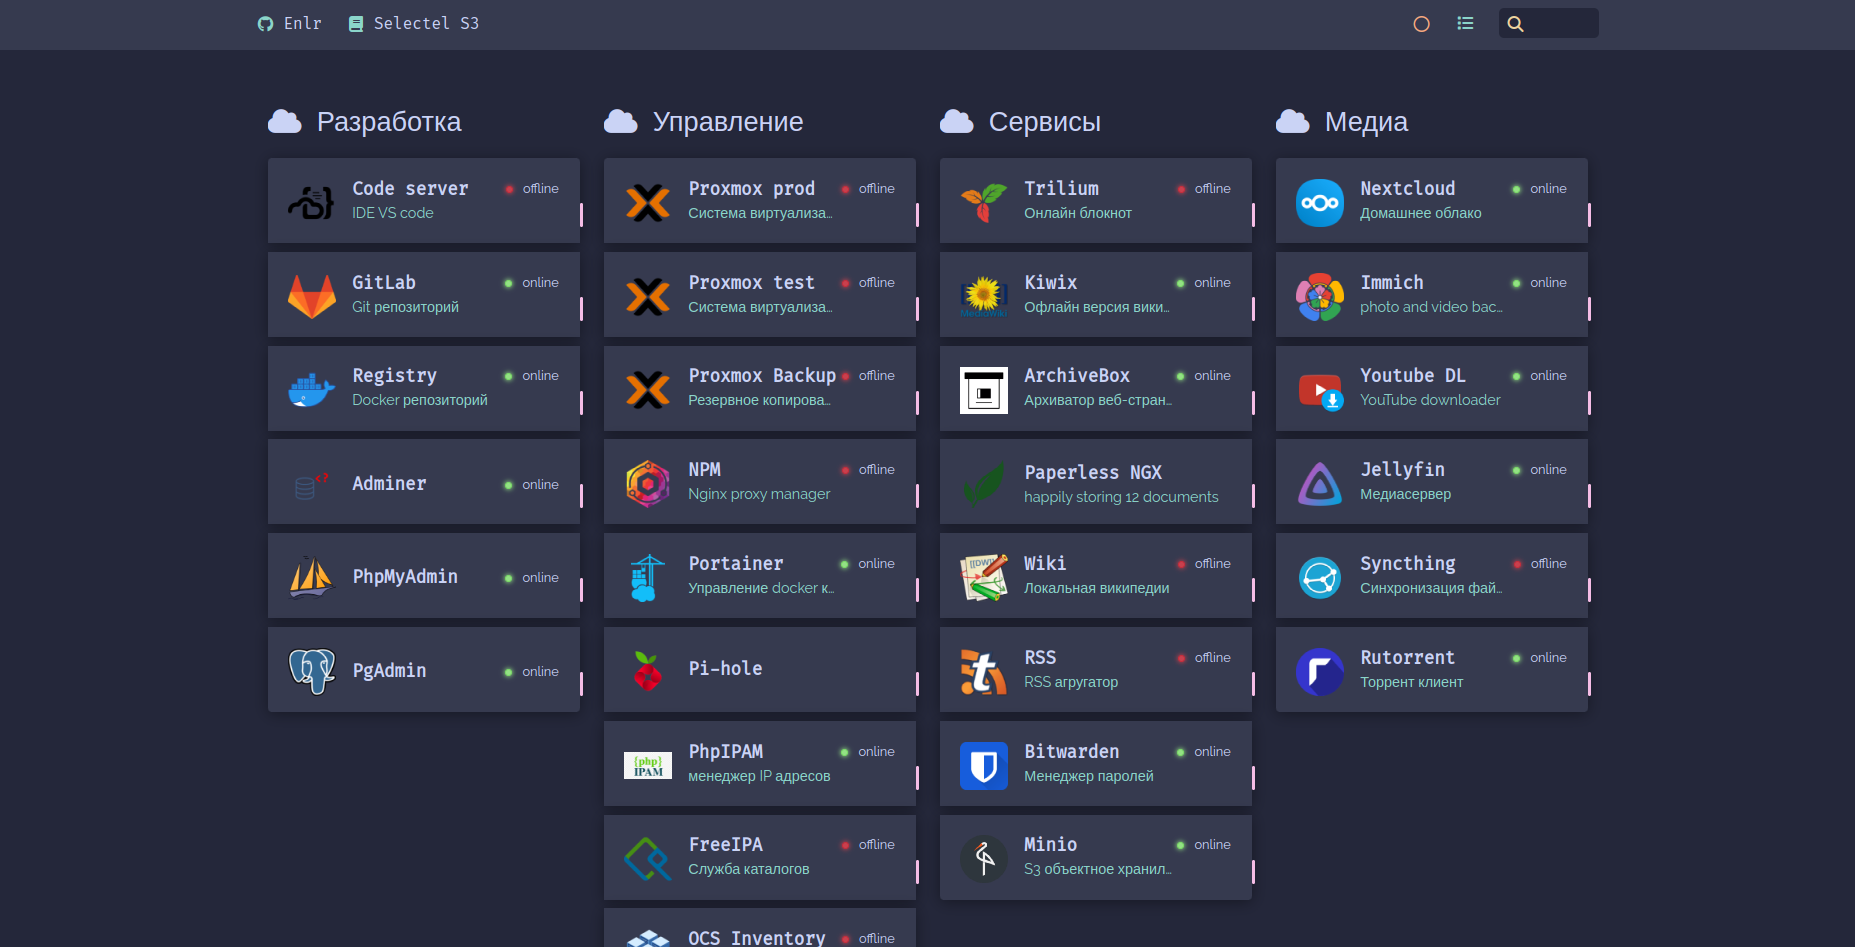Toggle theme with the orange circle icon
Screen dimensions: 1855x947
[x=1421, y=24]
